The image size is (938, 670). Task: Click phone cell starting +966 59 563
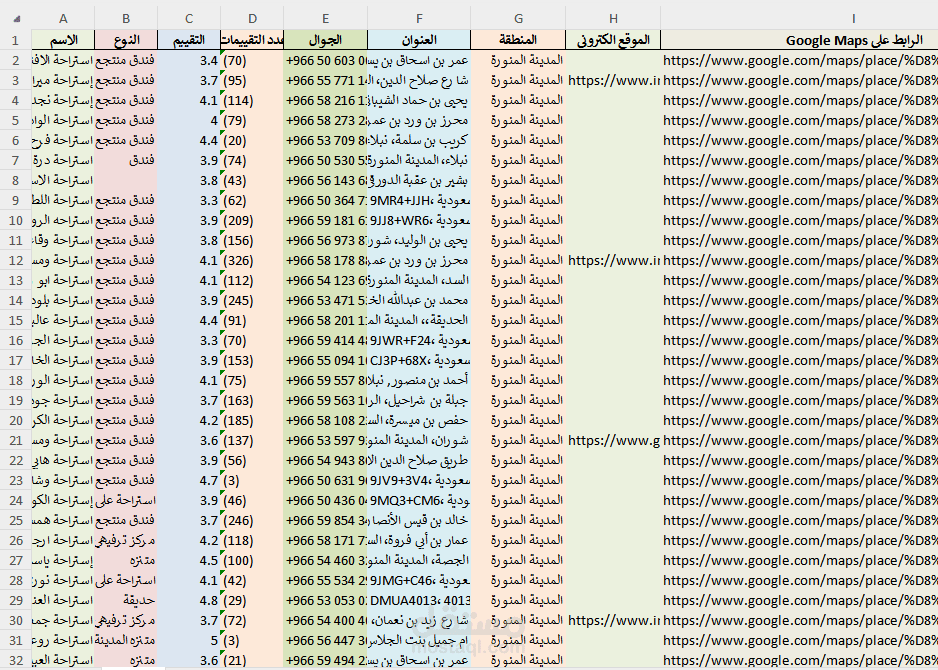point(325,401)
